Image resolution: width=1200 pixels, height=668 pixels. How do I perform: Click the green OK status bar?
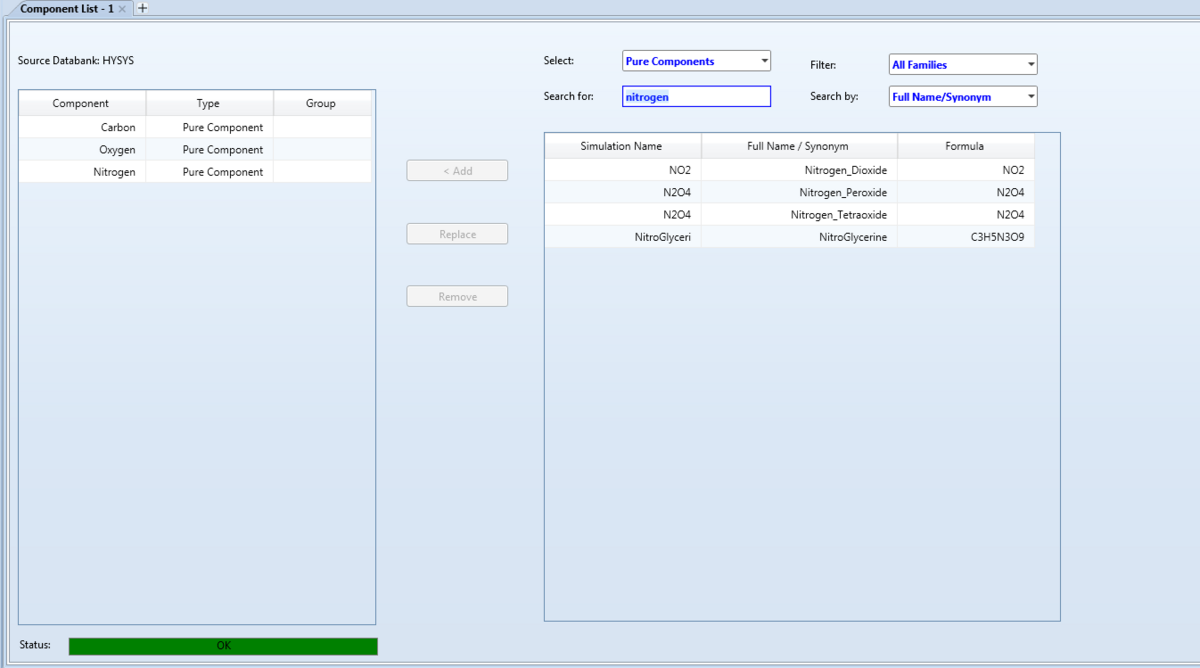(223, 646)
